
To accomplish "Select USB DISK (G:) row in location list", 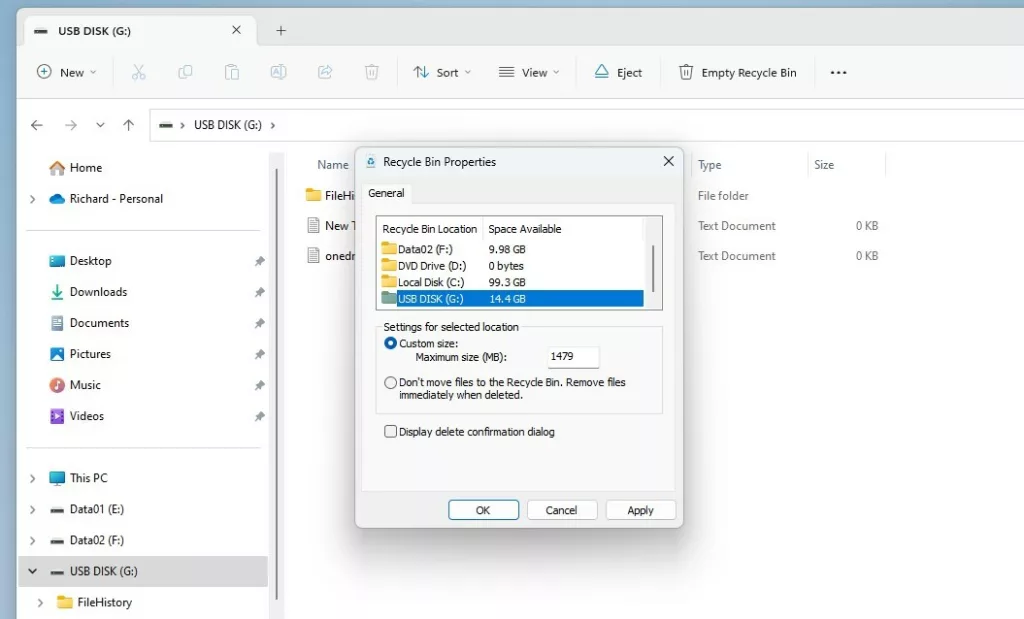I will pos(511,298).
